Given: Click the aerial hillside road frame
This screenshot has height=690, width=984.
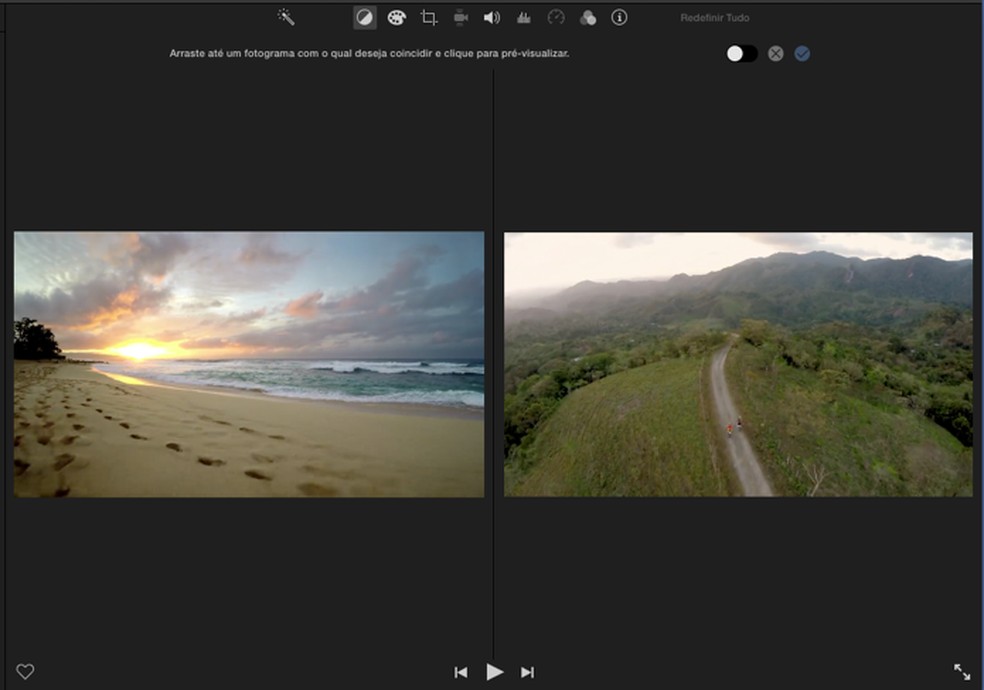Looking at the screenshot, I should pyautogui.click(x=738, y=364).
